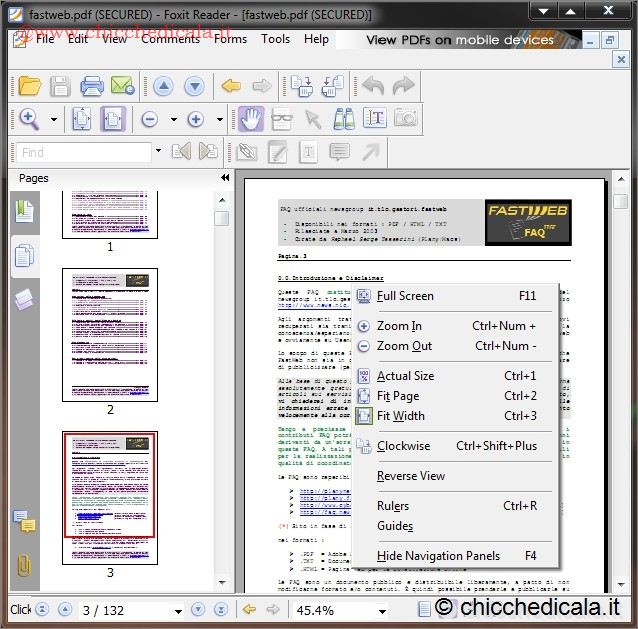The height and width of the screenshot is (629, 638).
Task: Choose Fit Width from the context menu
Action: (400, 416)
